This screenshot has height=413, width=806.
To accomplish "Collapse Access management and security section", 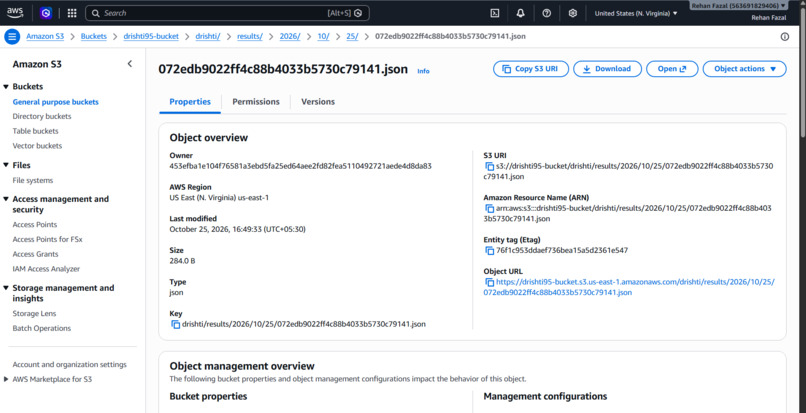I will point(6,199).
